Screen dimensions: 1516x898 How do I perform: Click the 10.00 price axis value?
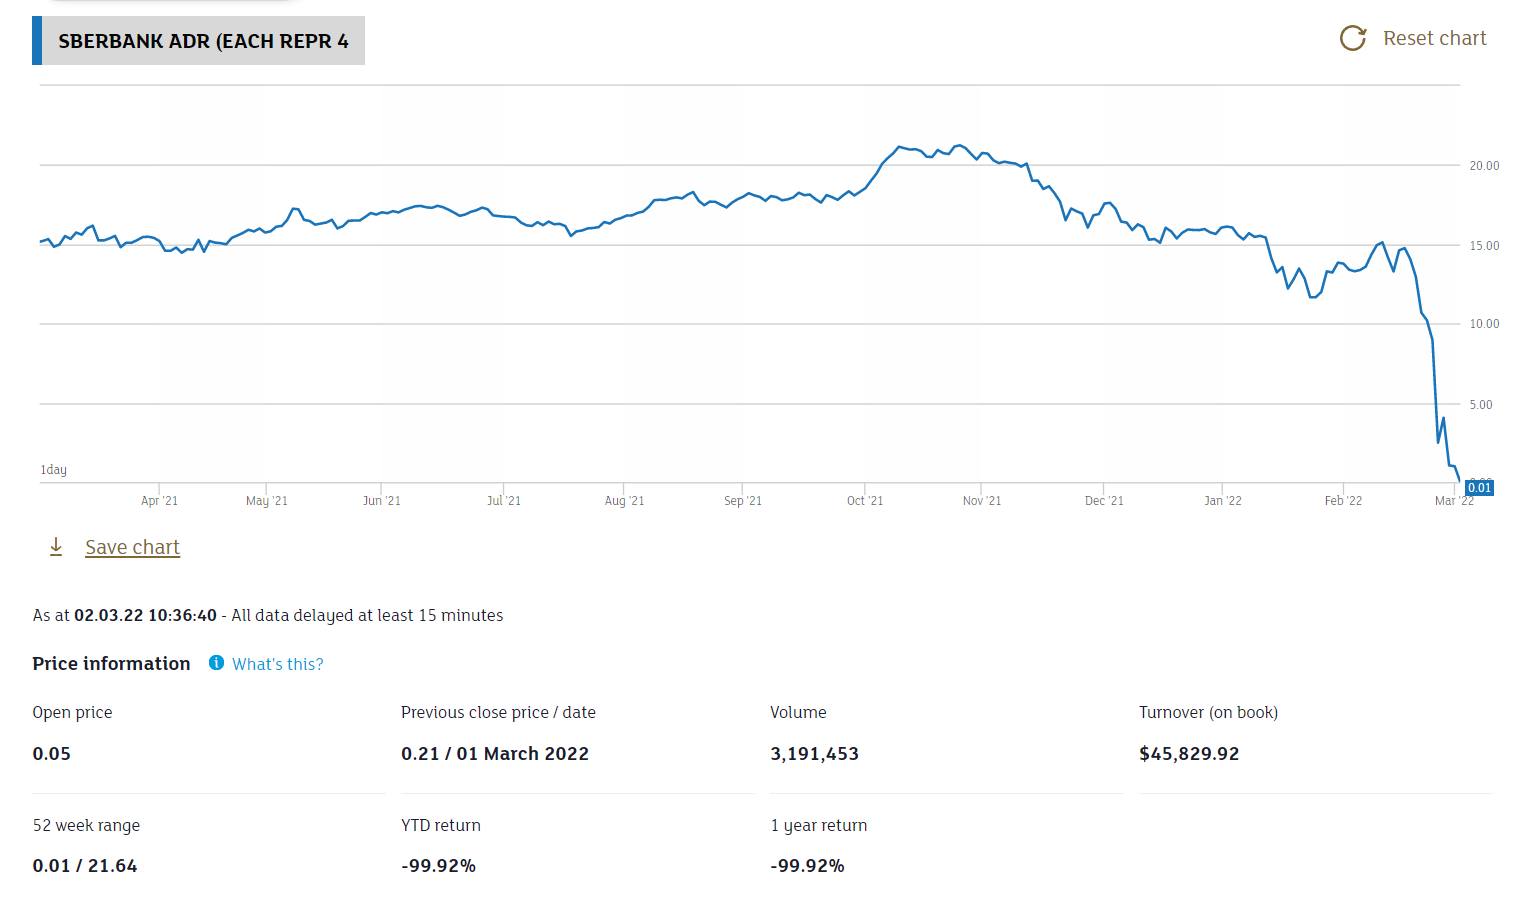coord(1484,324)
